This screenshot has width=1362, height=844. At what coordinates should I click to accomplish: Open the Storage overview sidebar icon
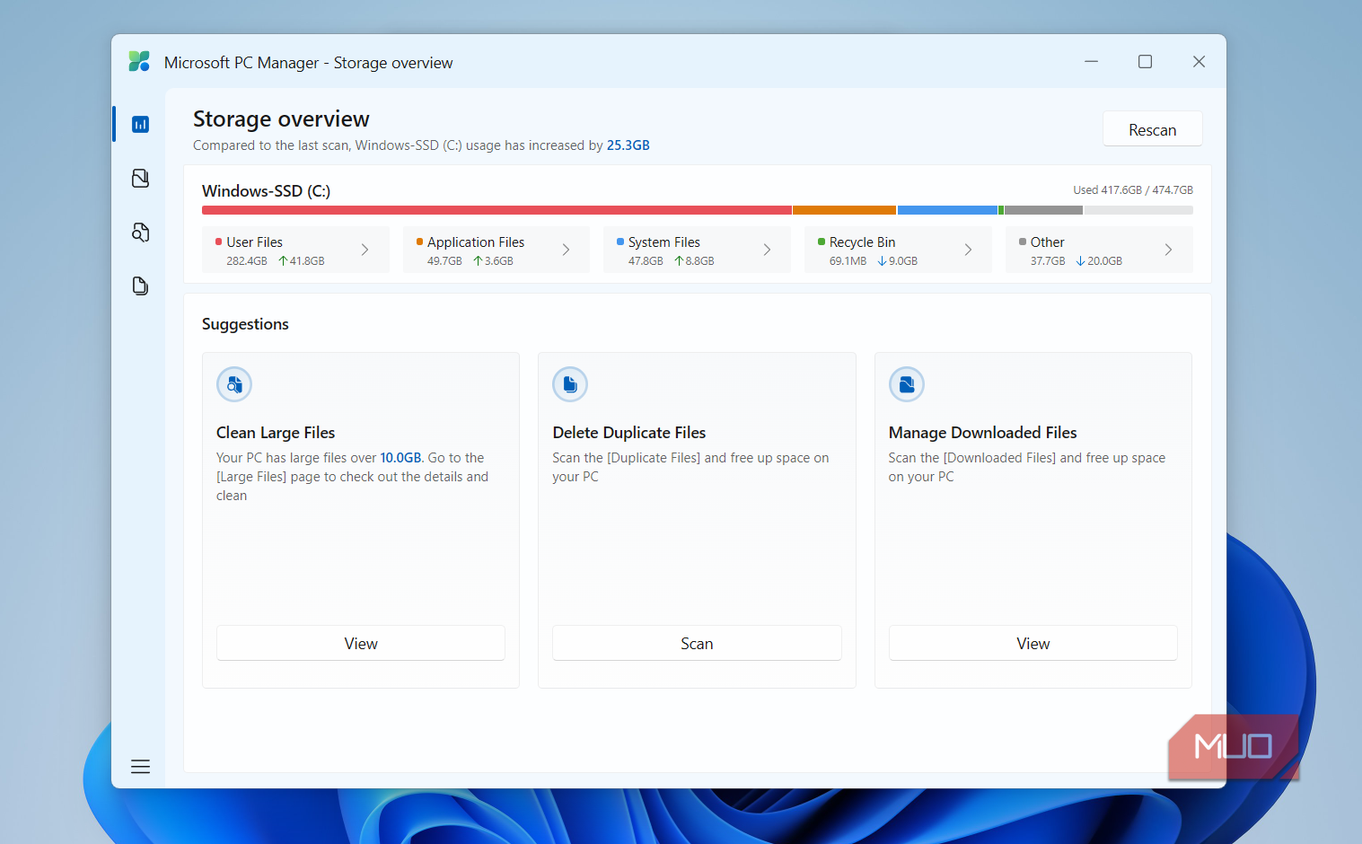click(x=140, y=125)
